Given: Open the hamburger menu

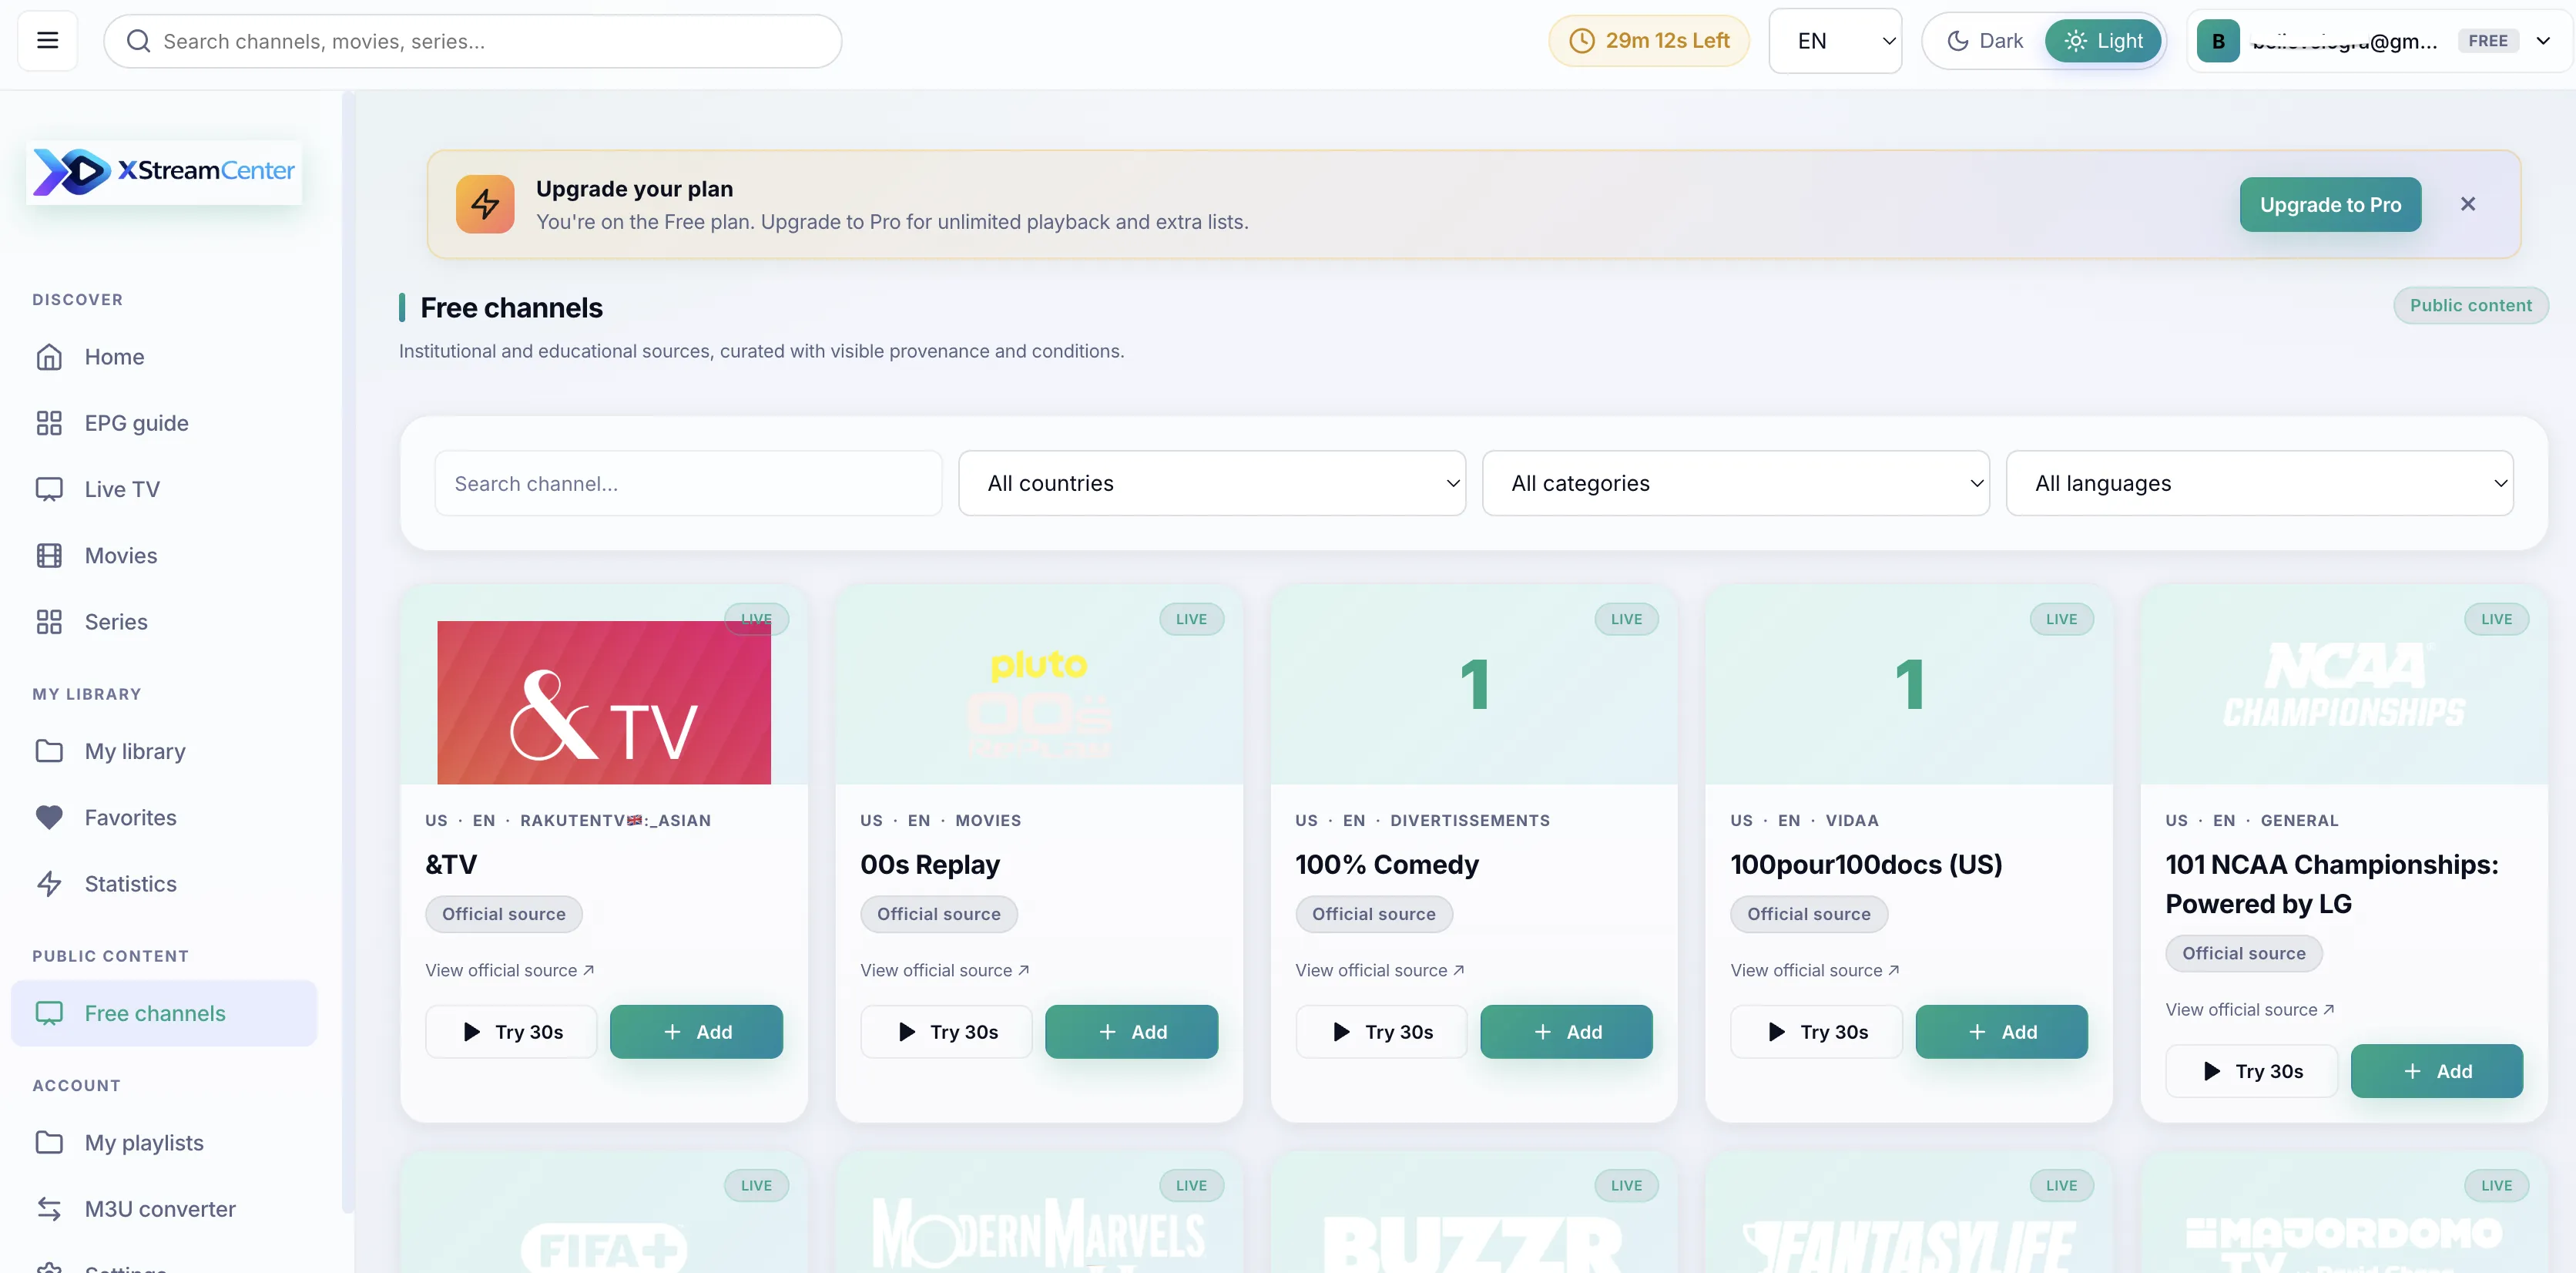Looking at the screenshot, I should click(47, 40).
